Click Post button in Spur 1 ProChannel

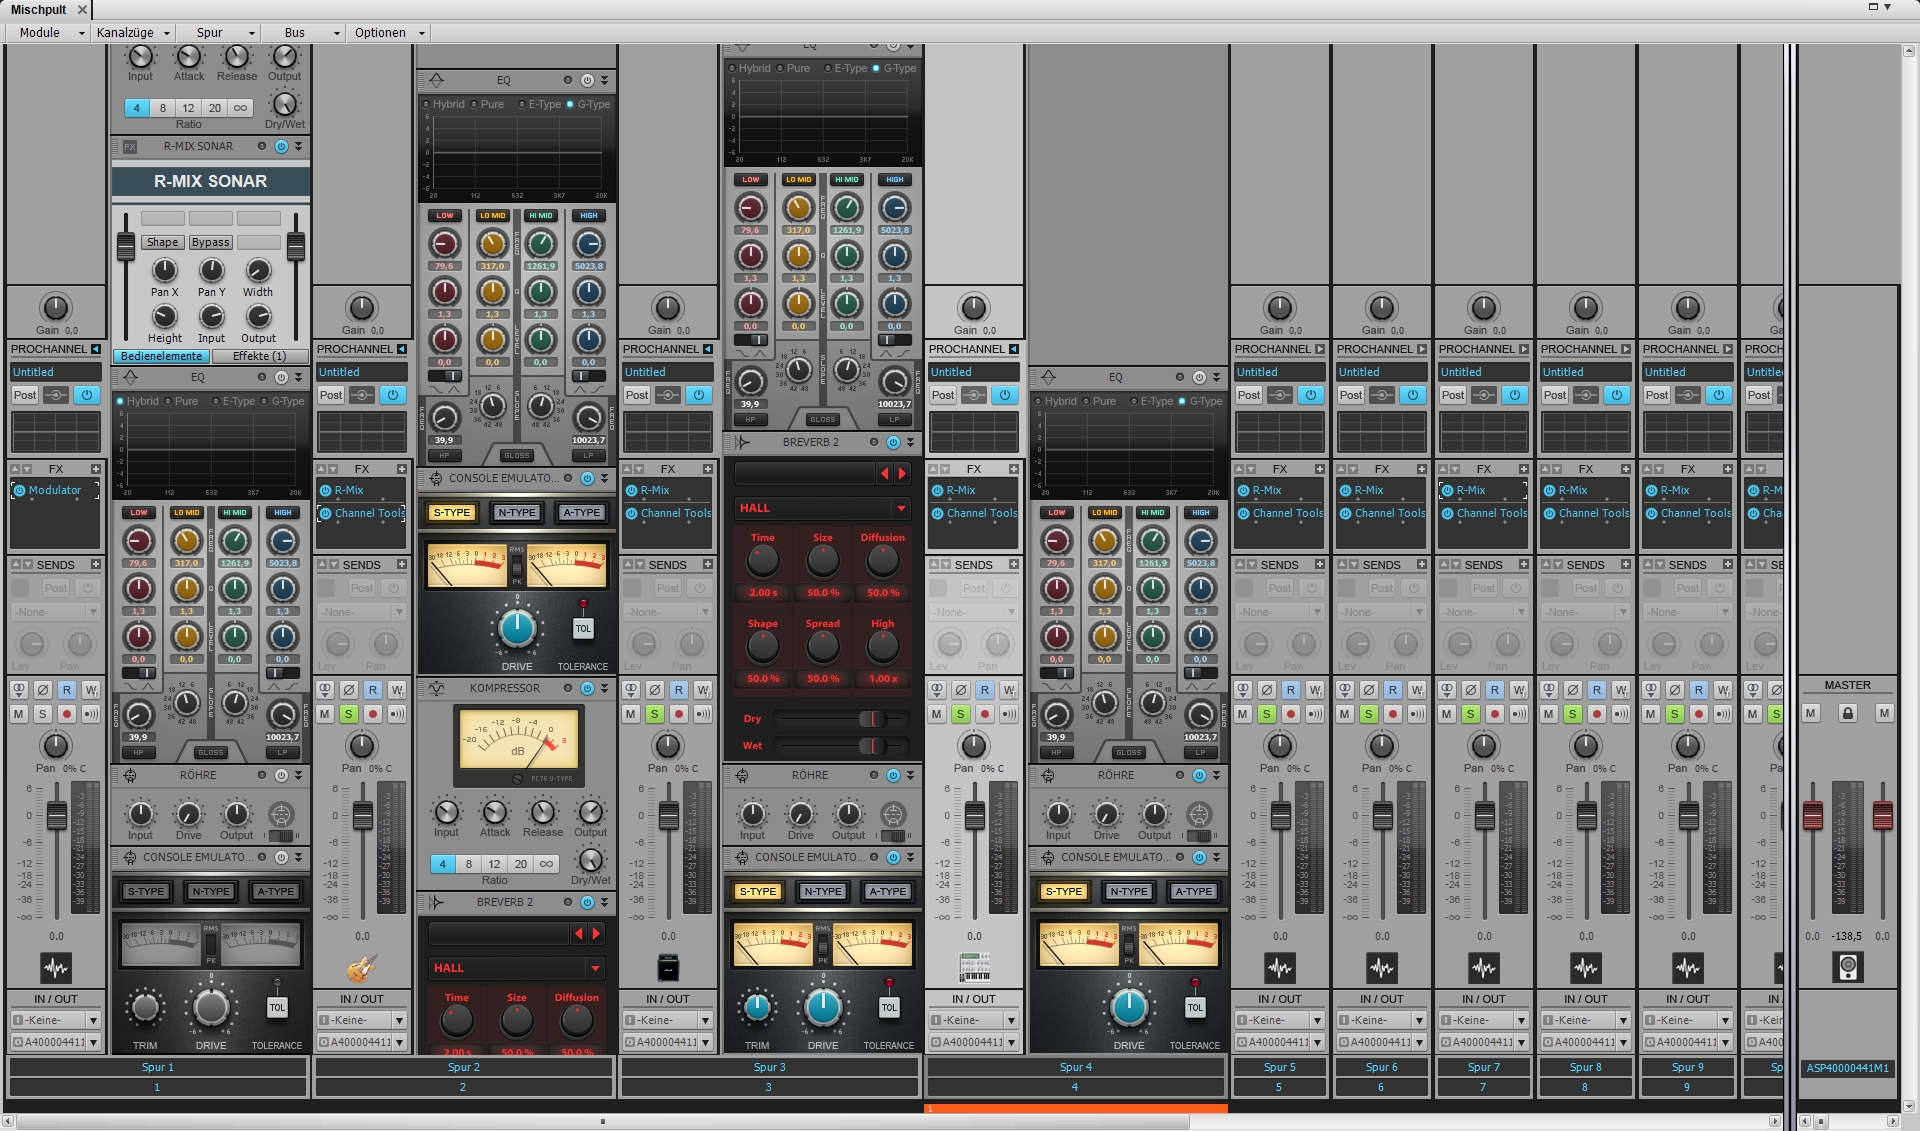(x=25, y=395)
